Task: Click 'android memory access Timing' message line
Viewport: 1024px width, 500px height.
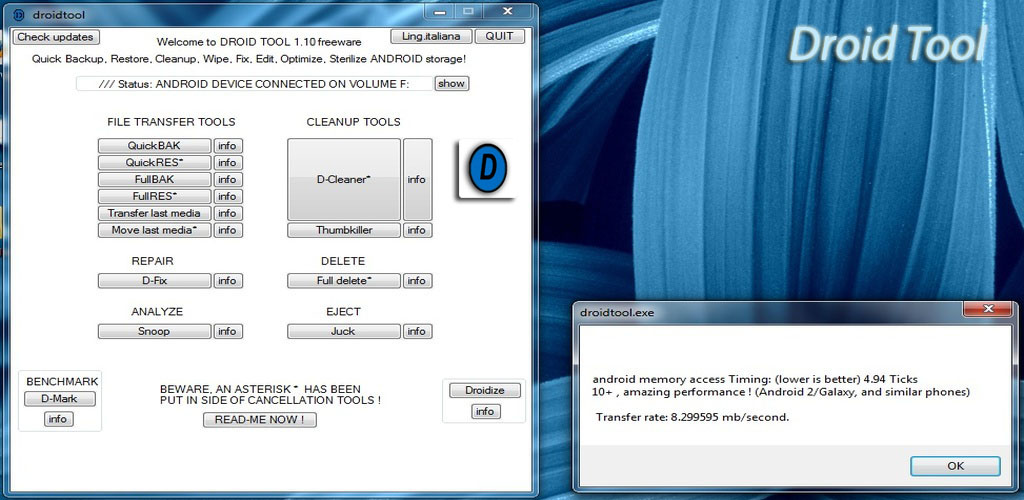Action: pyautogui.click(x=755, y=379)
